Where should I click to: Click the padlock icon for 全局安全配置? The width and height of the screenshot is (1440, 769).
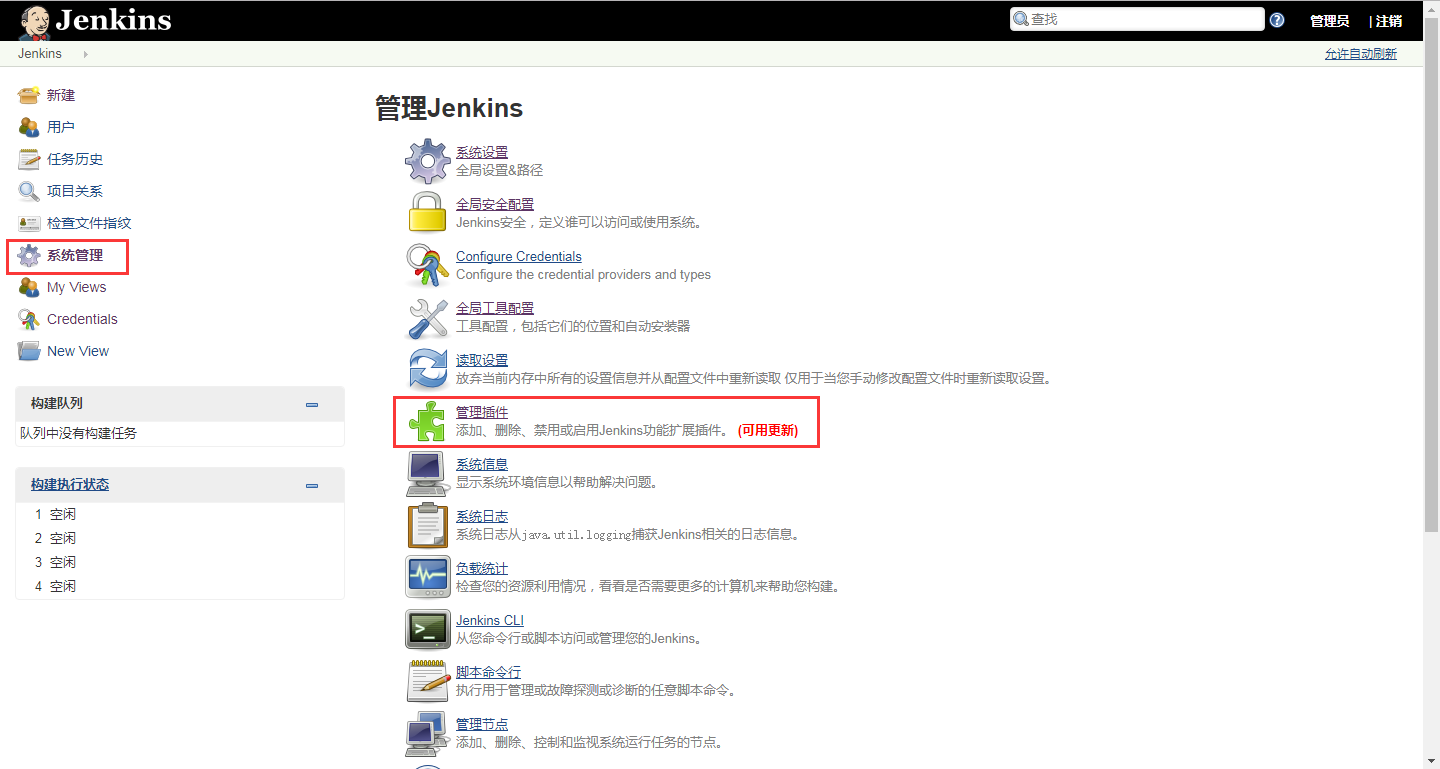point(428,213)
